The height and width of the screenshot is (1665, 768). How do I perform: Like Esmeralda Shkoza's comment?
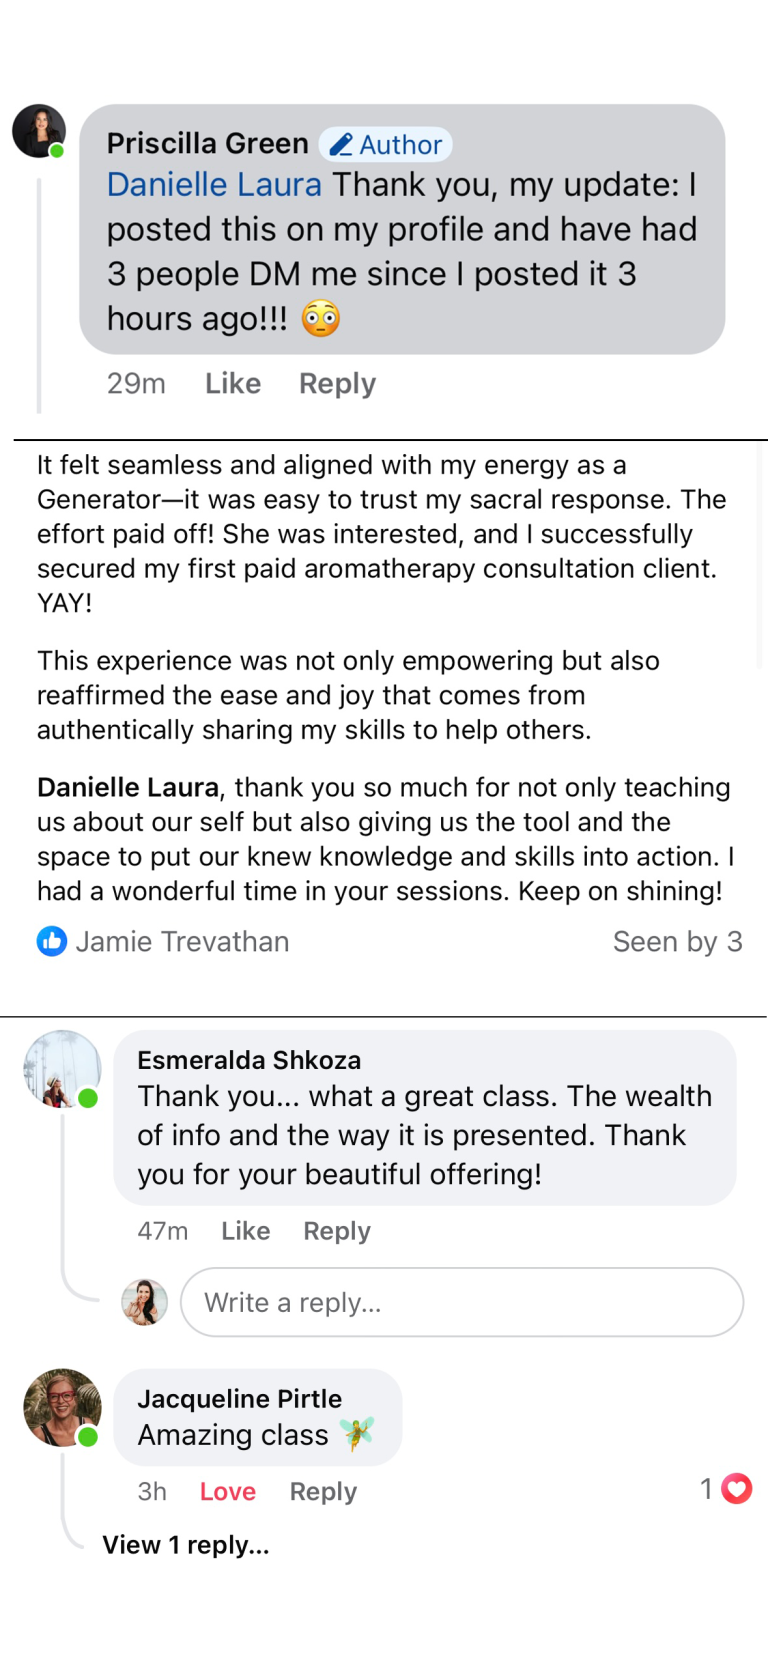[x=246, y=1231]
